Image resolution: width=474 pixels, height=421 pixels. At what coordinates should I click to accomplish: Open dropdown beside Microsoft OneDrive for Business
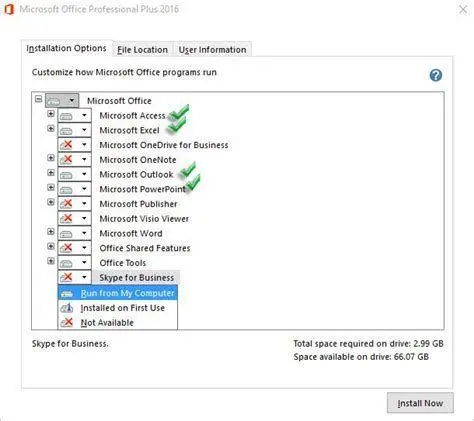(x=74, y=145)
